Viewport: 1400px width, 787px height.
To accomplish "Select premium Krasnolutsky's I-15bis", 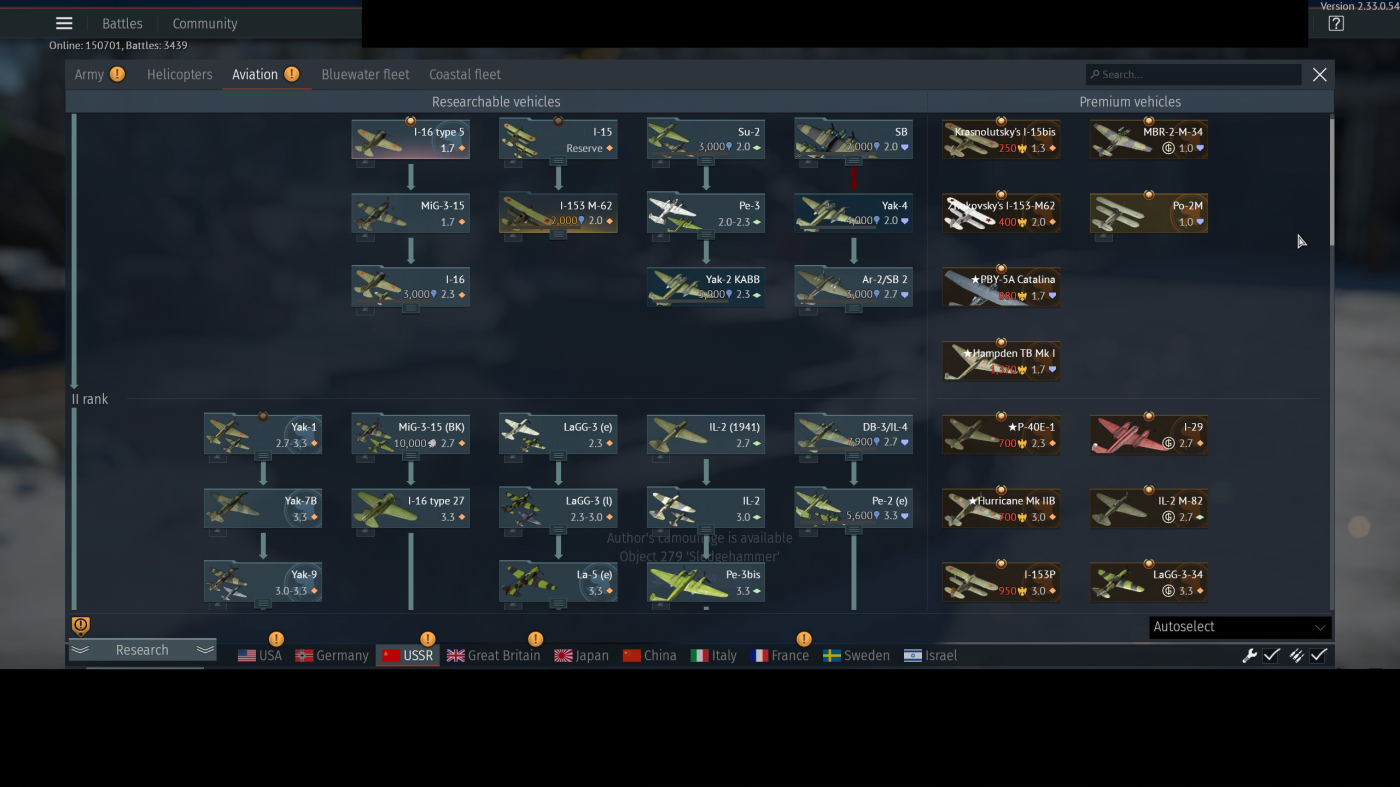I will point(1001,140).
